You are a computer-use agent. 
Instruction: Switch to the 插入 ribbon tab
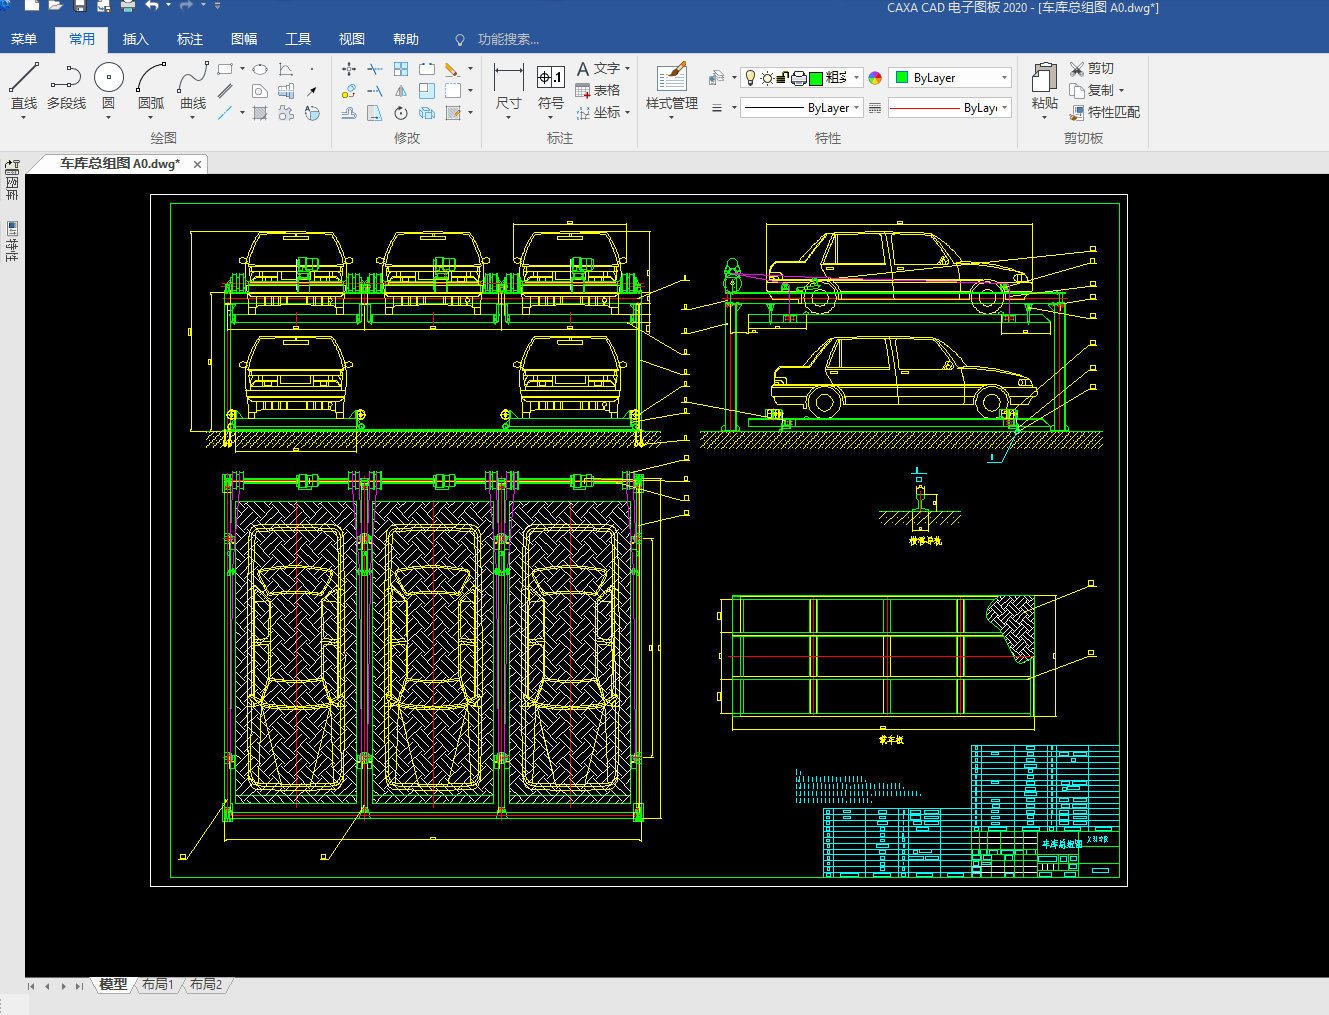click(x=135, y=39)
